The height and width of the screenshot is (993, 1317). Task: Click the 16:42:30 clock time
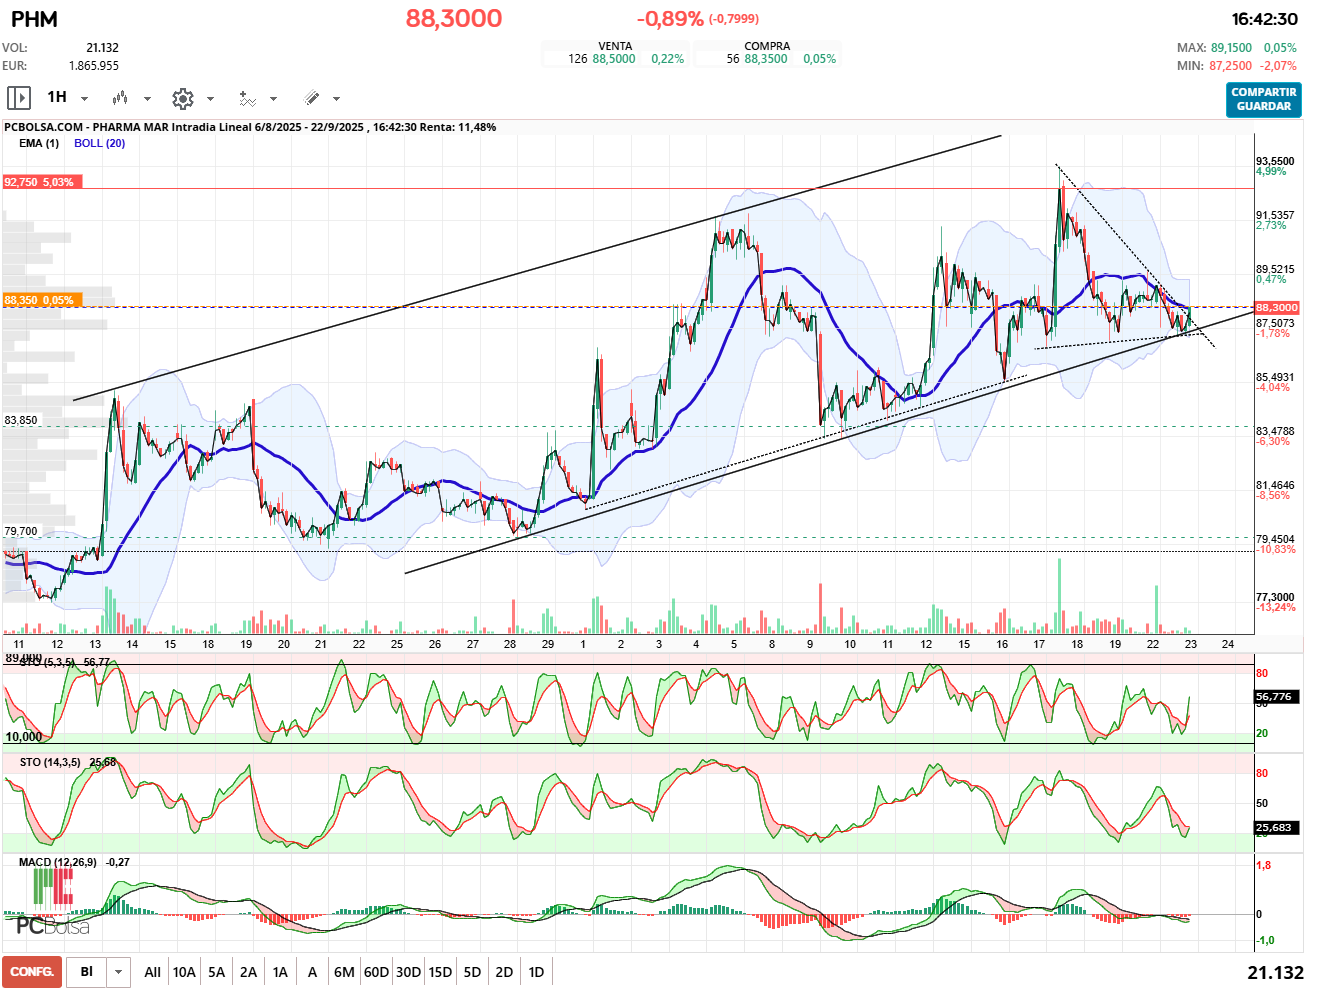[1264, 19]
